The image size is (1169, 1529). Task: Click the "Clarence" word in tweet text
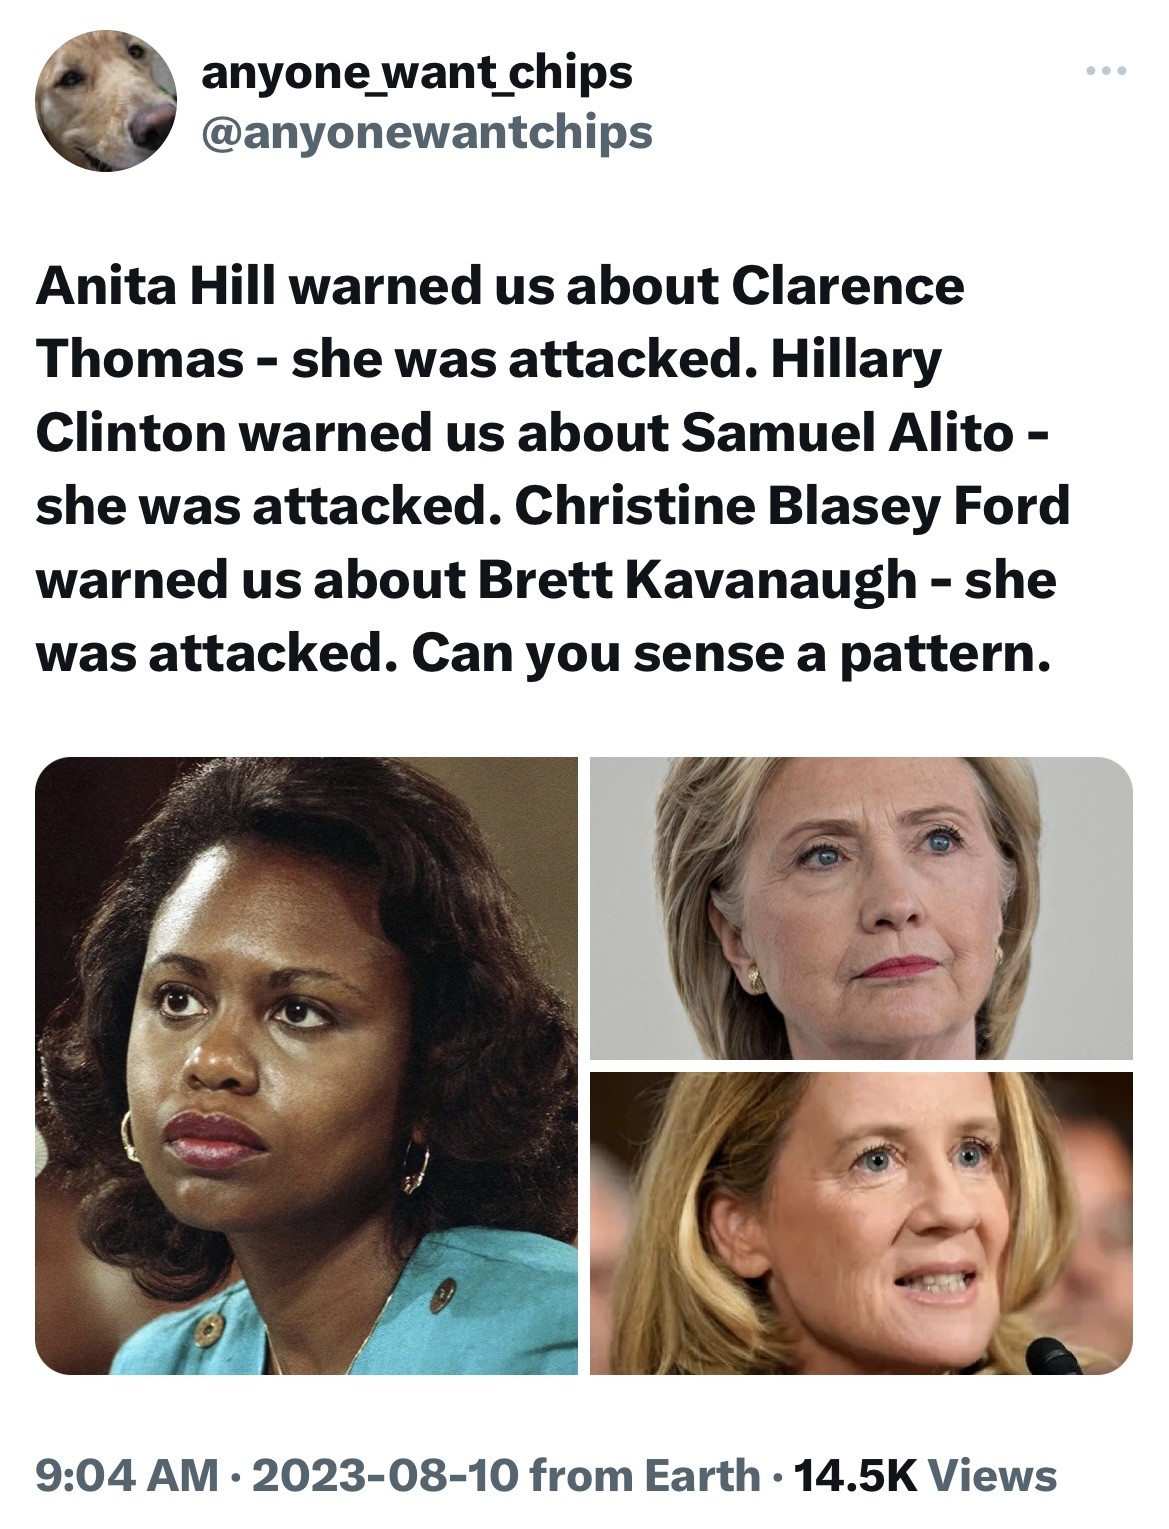[849, 286]
